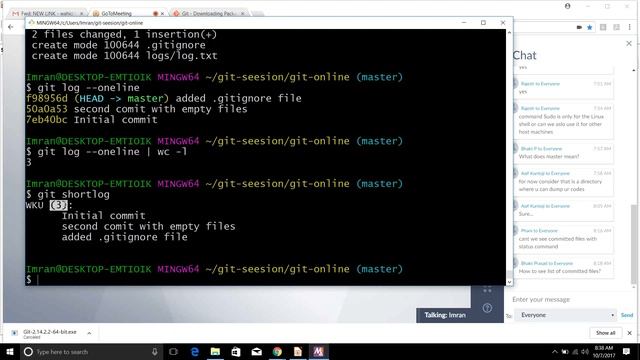The image size is (640, 360).
Task: Open the document app icon beside Chrome on taskbar
Action: (298, 351)
